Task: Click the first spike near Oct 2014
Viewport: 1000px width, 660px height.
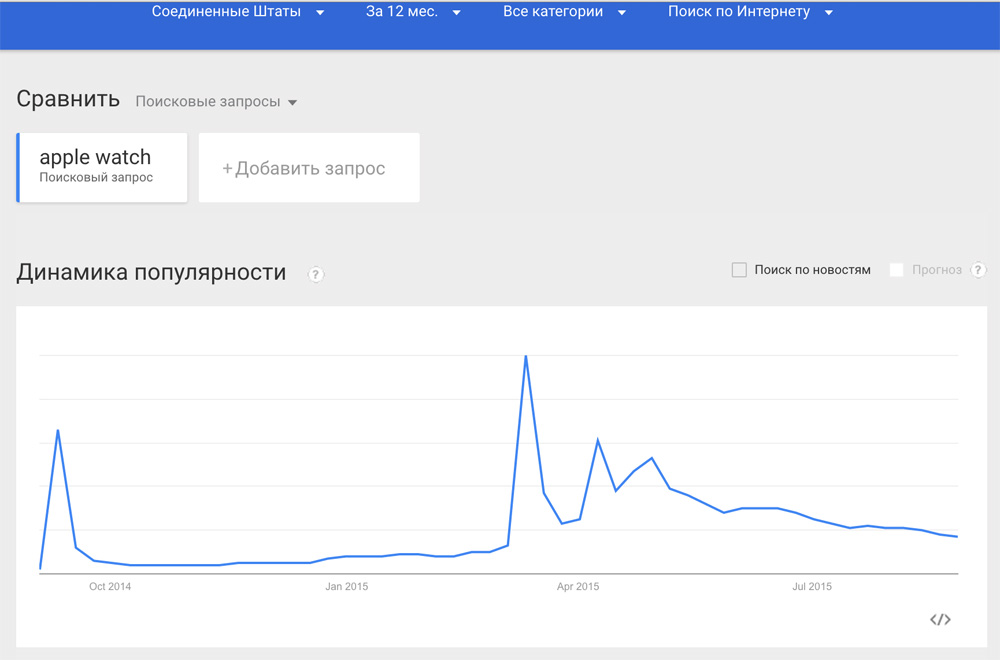Action: pos(58,430)
